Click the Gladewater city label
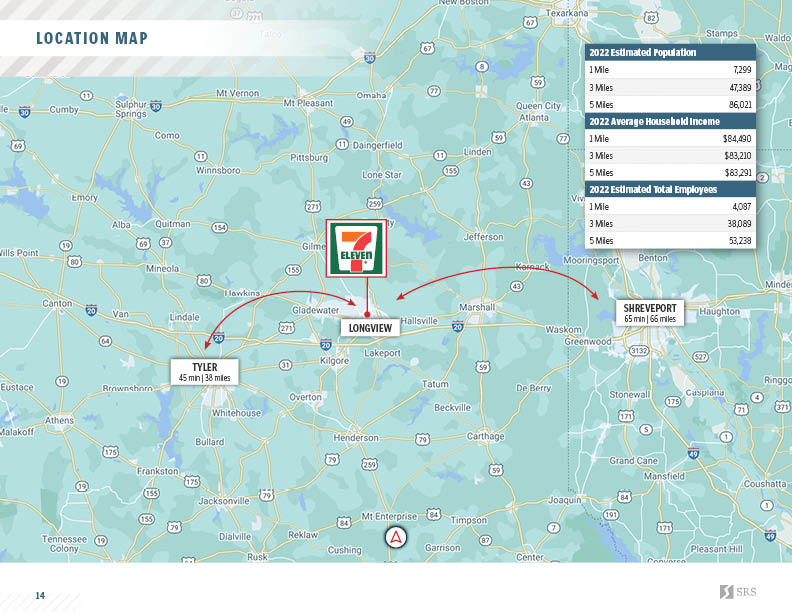This screenshot has width=792, height=612. 315,310
